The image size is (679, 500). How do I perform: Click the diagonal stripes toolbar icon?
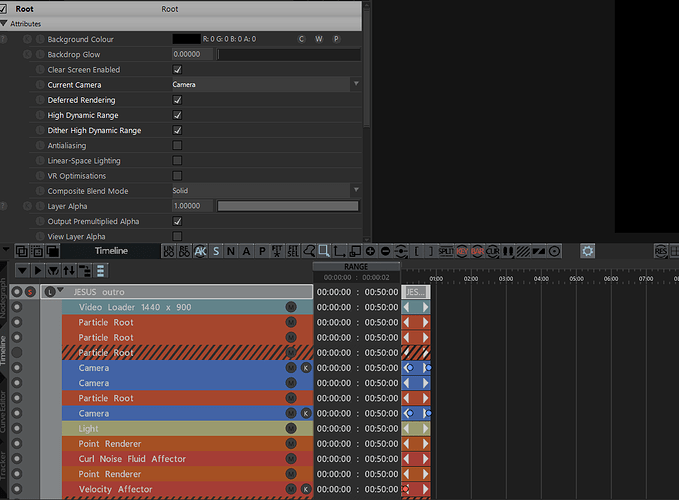tap(523, 251)
